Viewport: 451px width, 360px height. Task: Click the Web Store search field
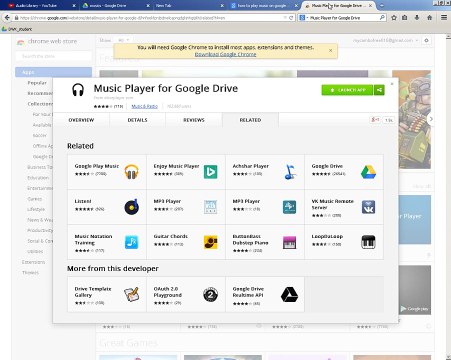tap(53, 56)
